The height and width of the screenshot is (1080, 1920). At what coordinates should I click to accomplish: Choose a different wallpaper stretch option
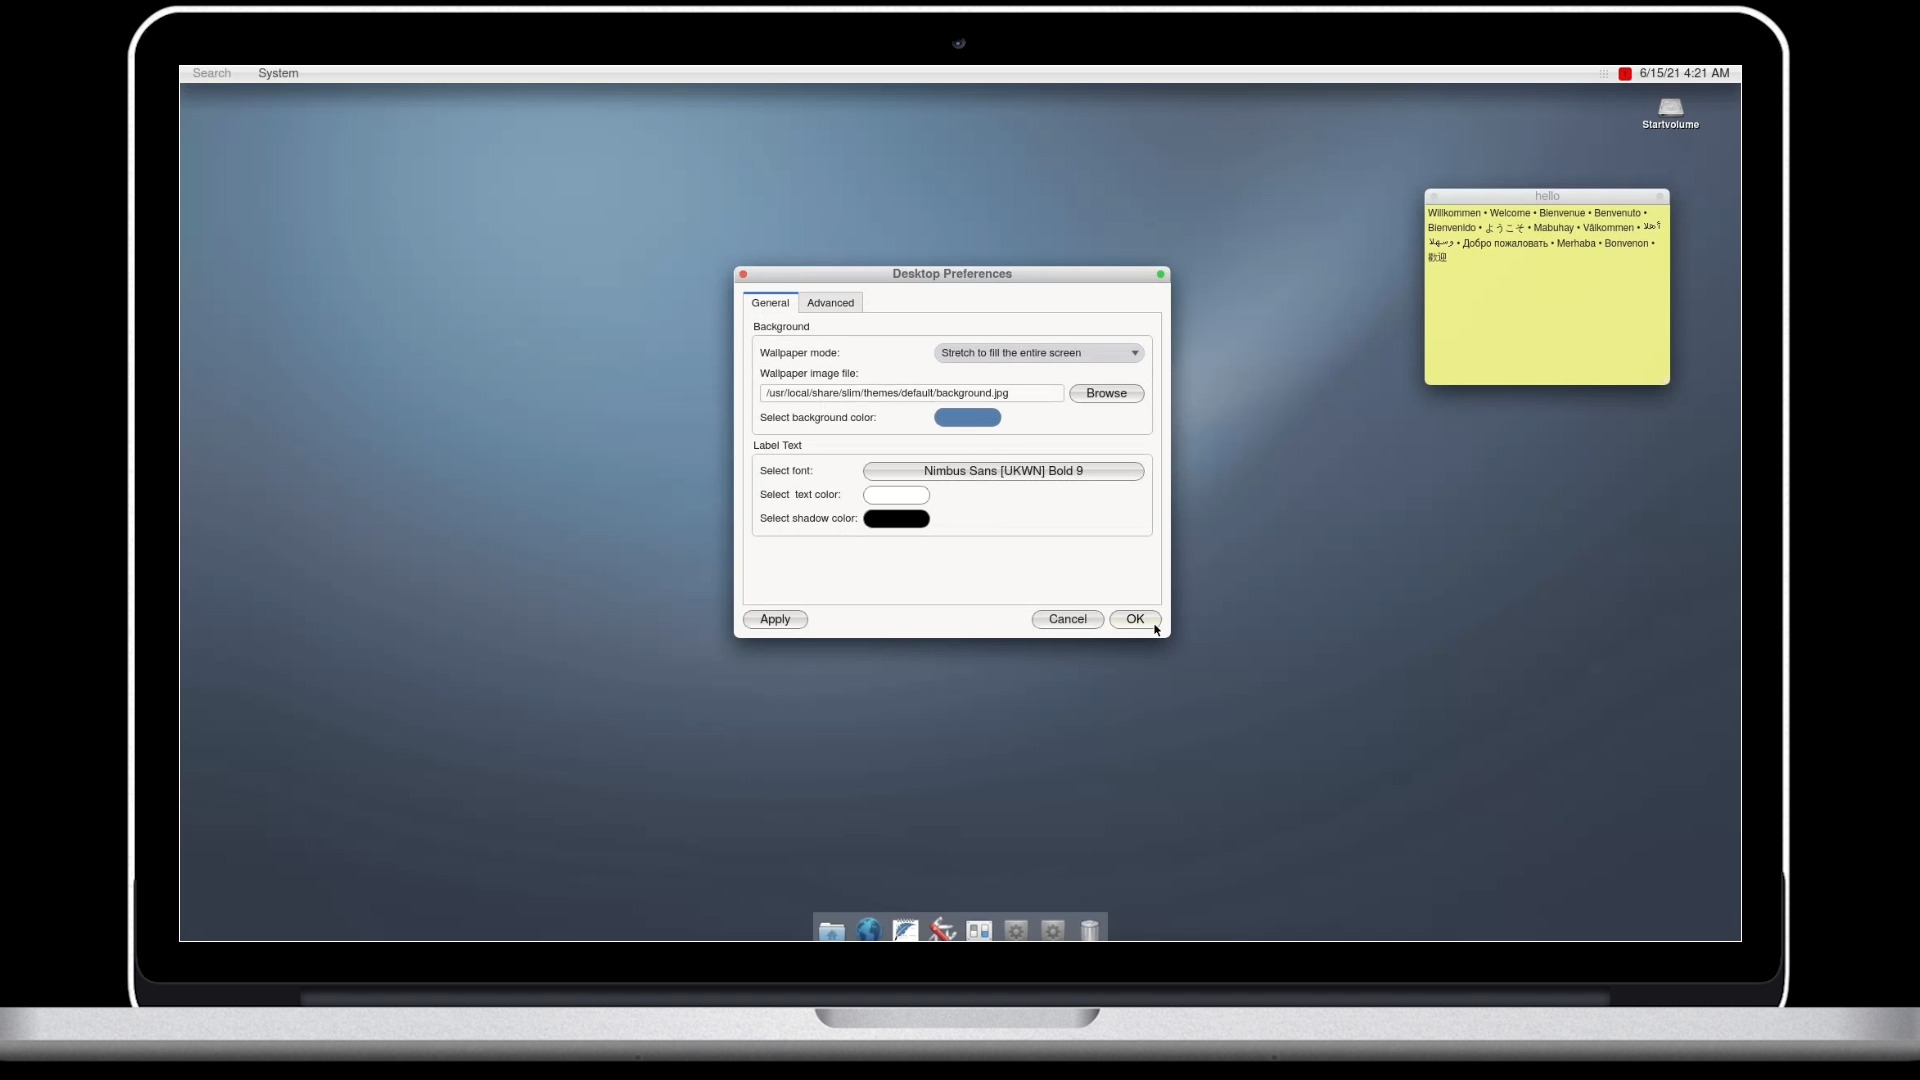coord(1037,352)
